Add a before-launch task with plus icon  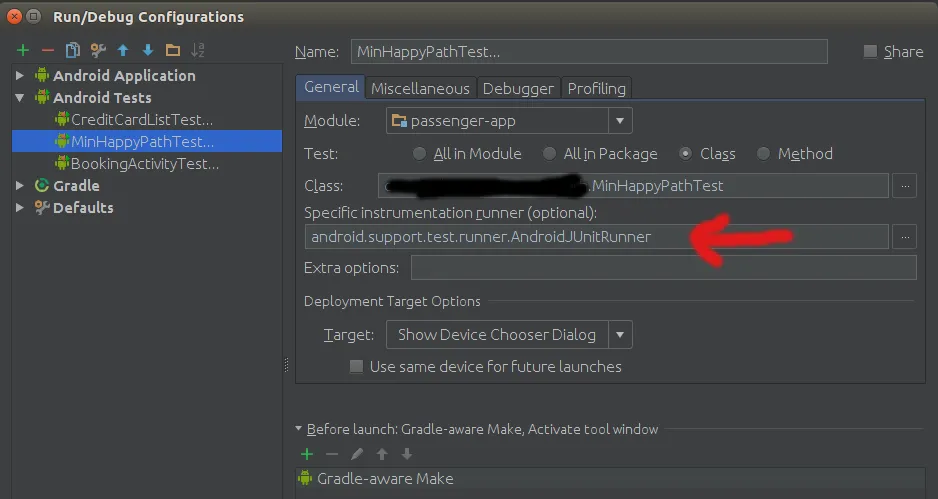click(307, 454)
